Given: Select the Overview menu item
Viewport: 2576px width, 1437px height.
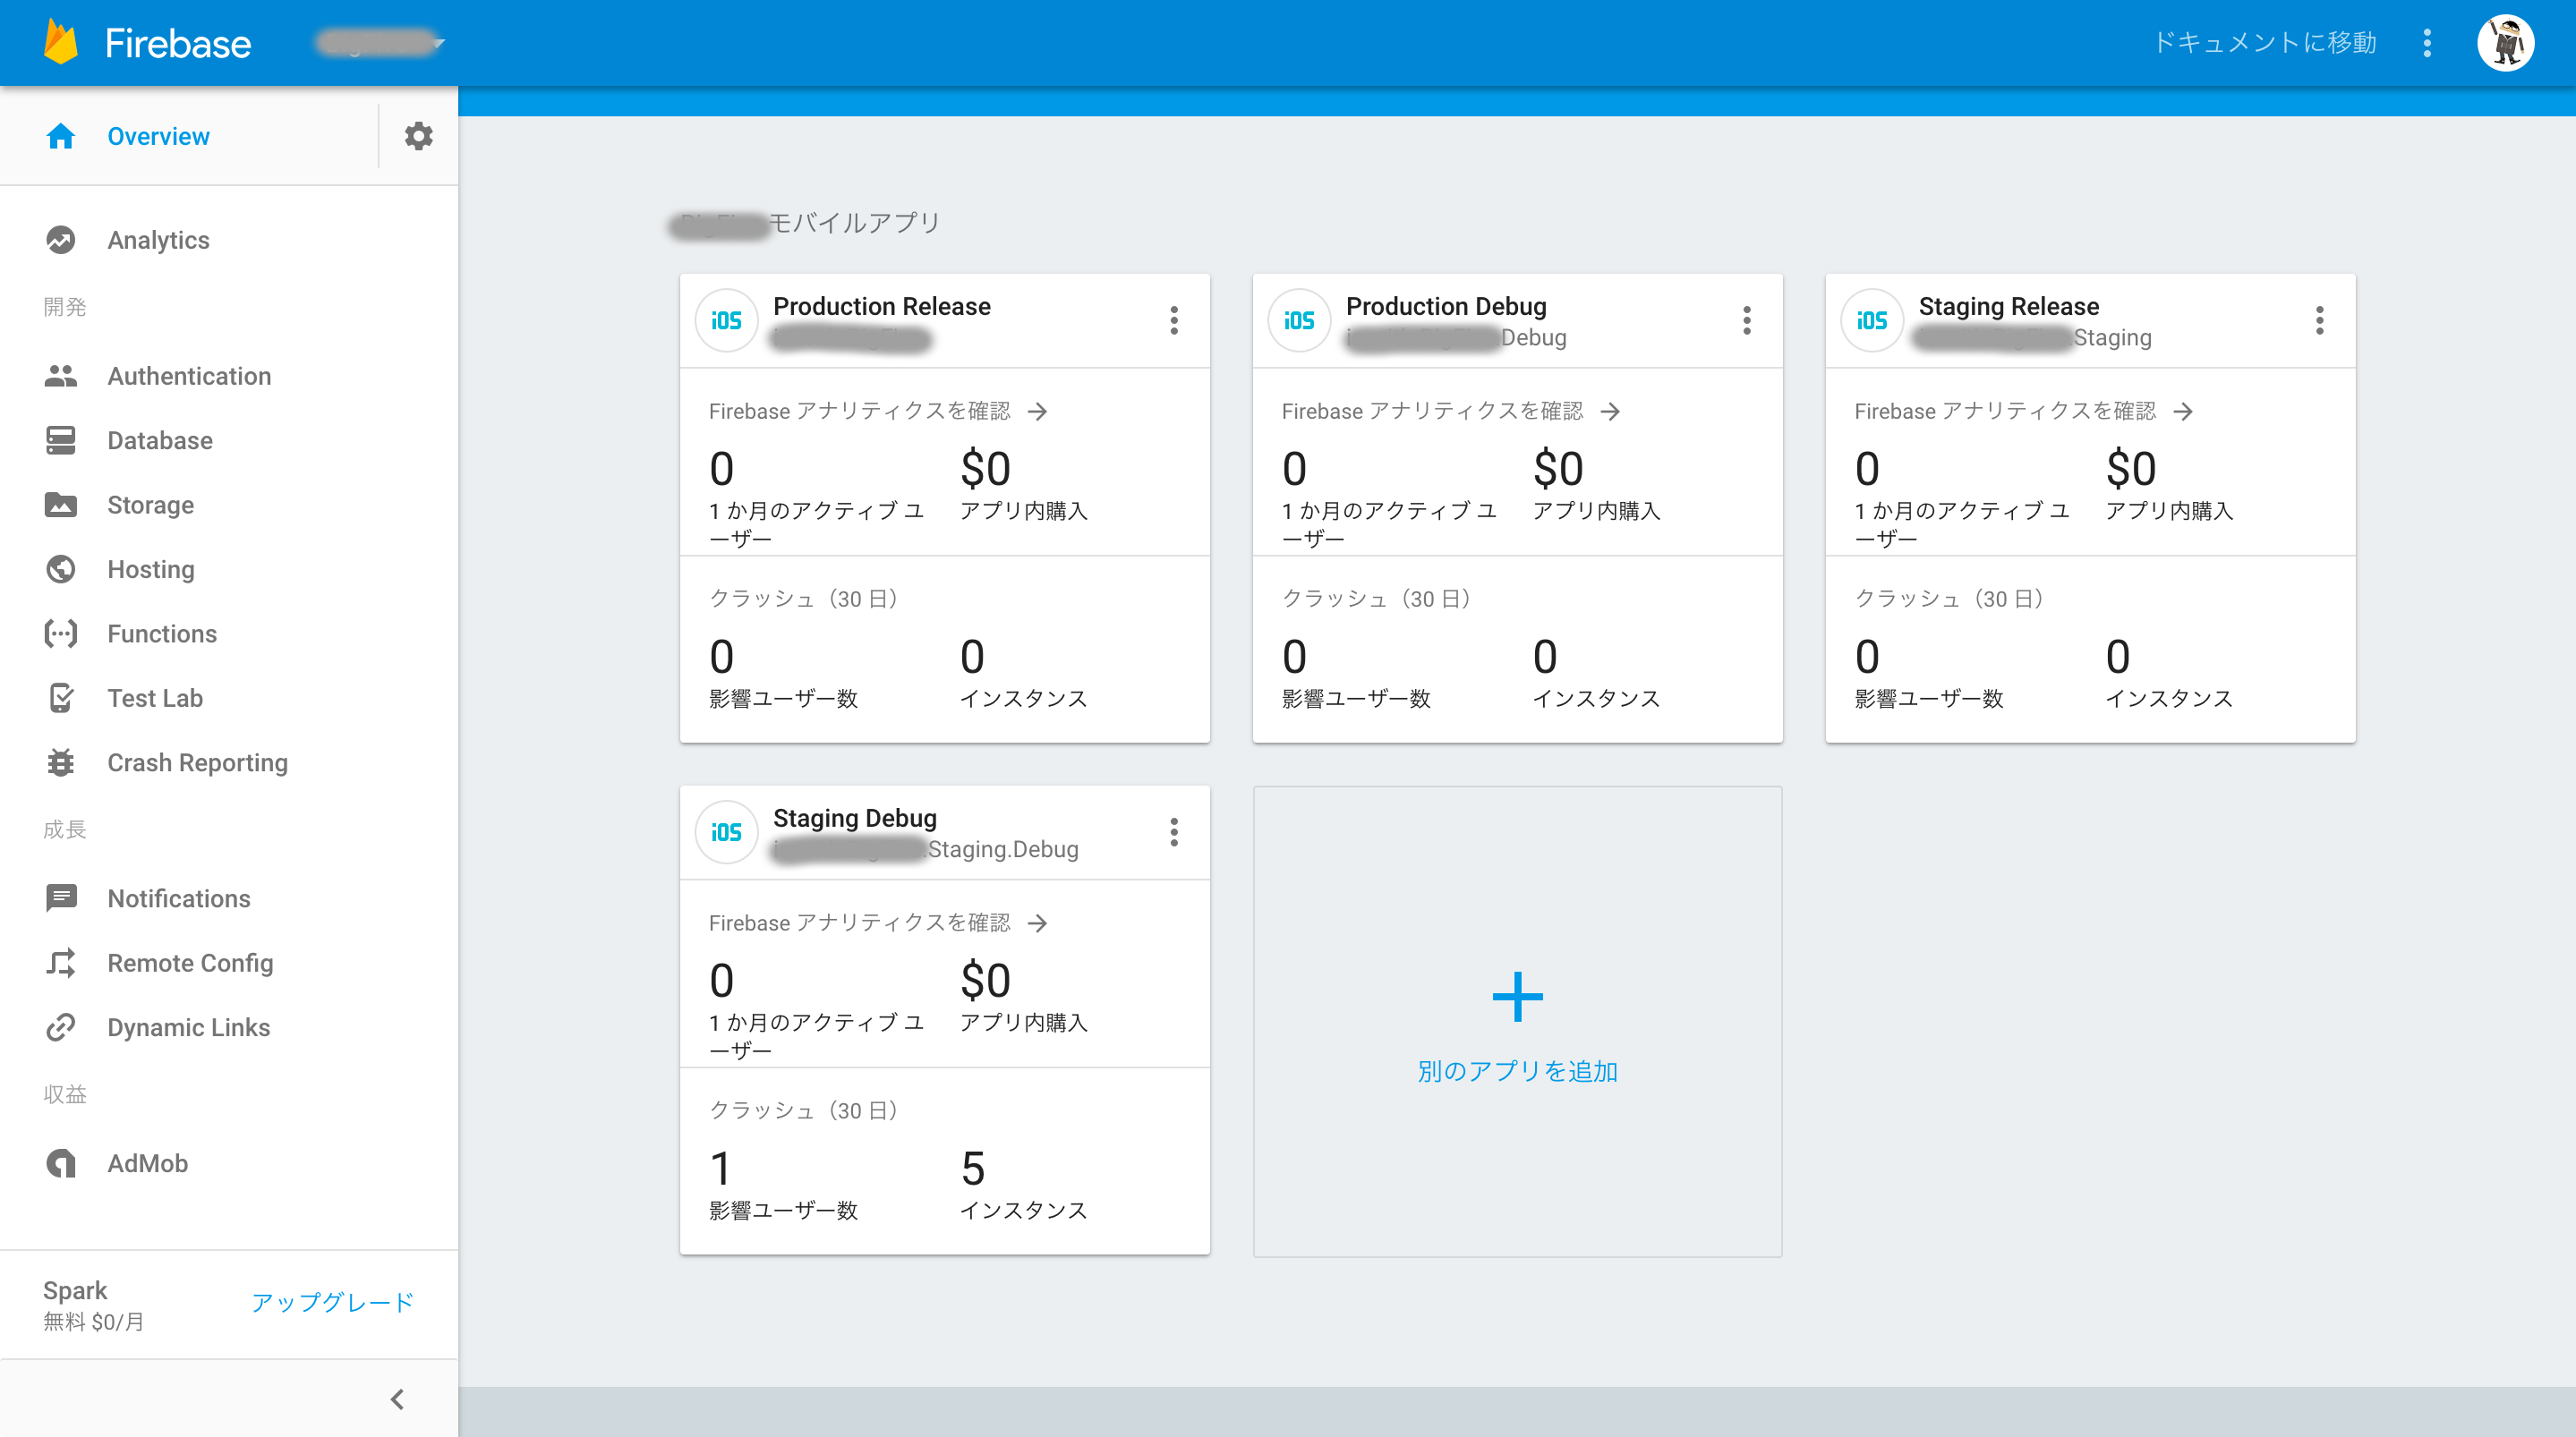Looking at the screenshot, I should tap(158, 136).
